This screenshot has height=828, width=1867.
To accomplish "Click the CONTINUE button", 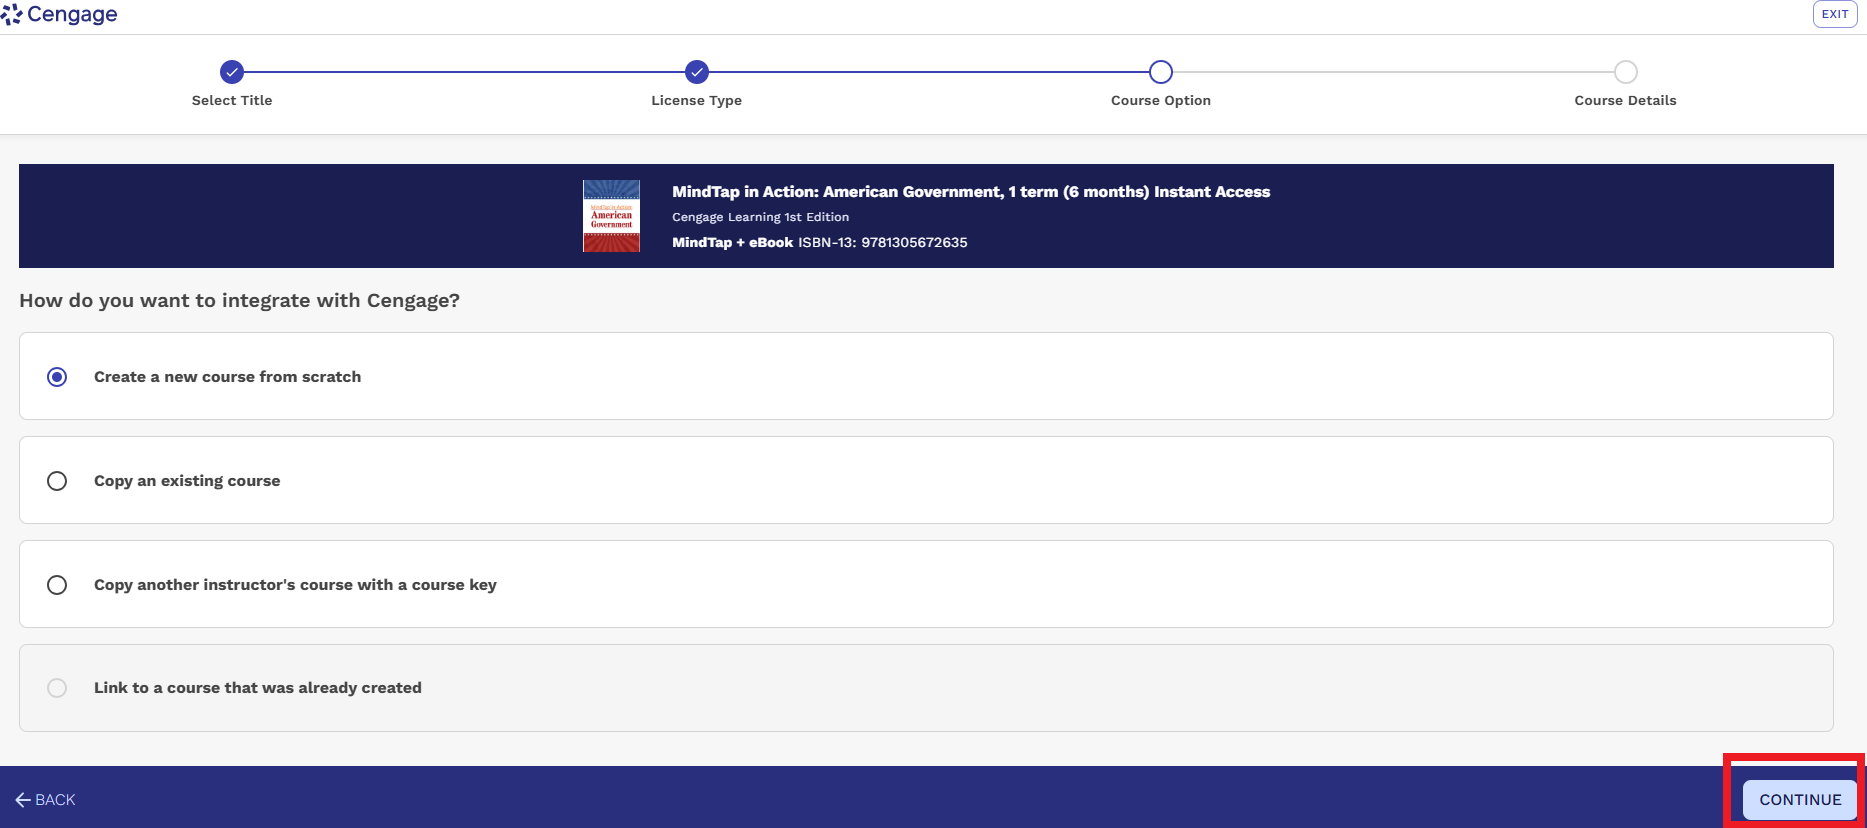I will coord(1800,800).
